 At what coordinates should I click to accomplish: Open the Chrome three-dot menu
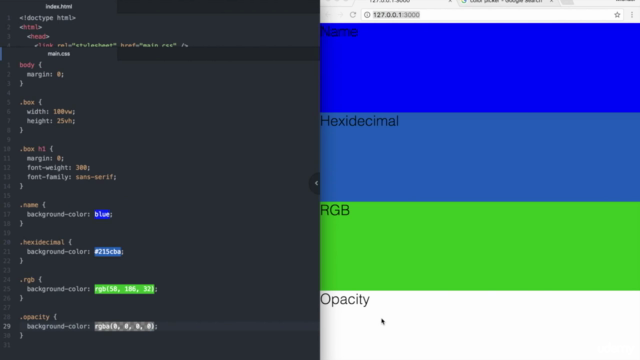632,15
